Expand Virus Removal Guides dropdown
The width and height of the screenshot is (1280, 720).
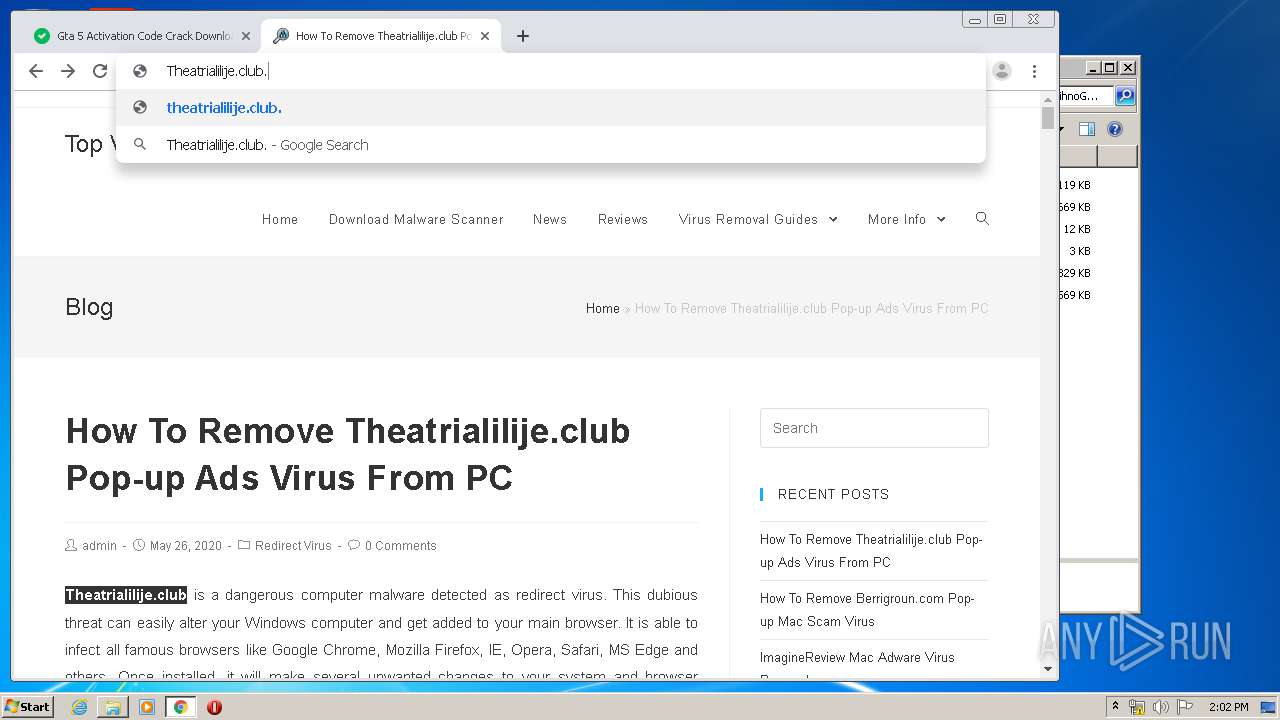point(758,219)
